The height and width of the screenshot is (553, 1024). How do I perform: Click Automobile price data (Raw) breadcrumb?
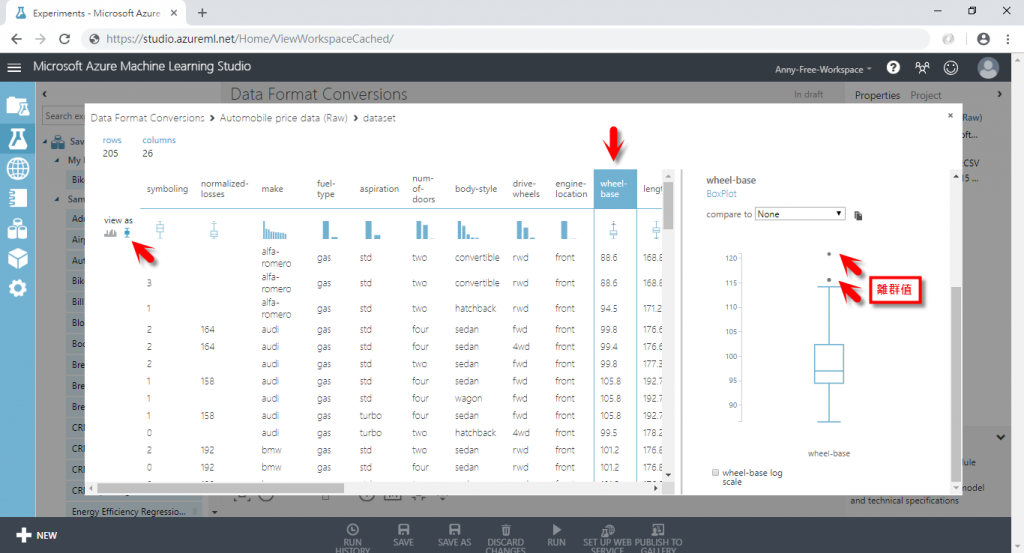click(x=283, y=118)
